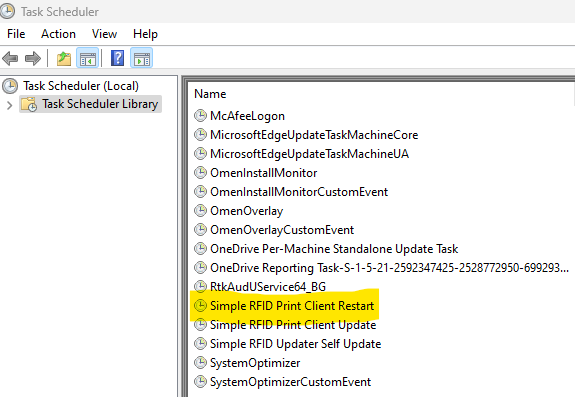Screen dimensions: 575x397
Task: Click the Task Scheduler Library folder icon
Action: [29, 104]
